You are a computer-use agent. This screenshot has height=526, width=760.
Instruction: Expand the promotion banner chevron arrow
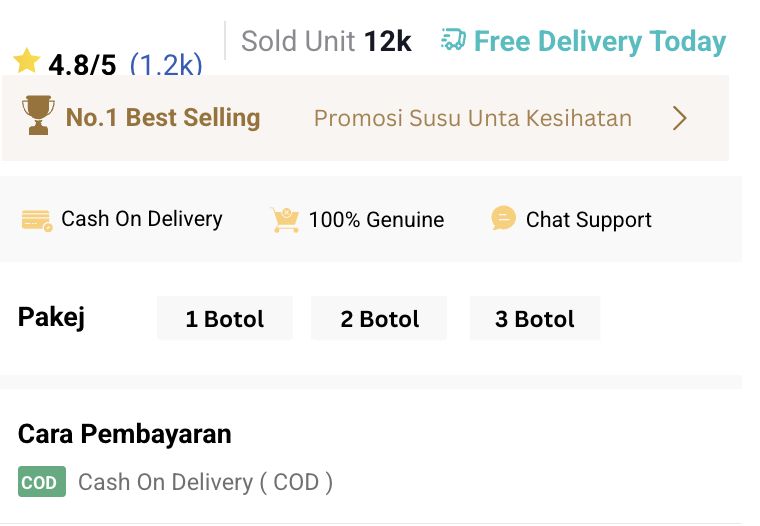click(x=680, y=118)
